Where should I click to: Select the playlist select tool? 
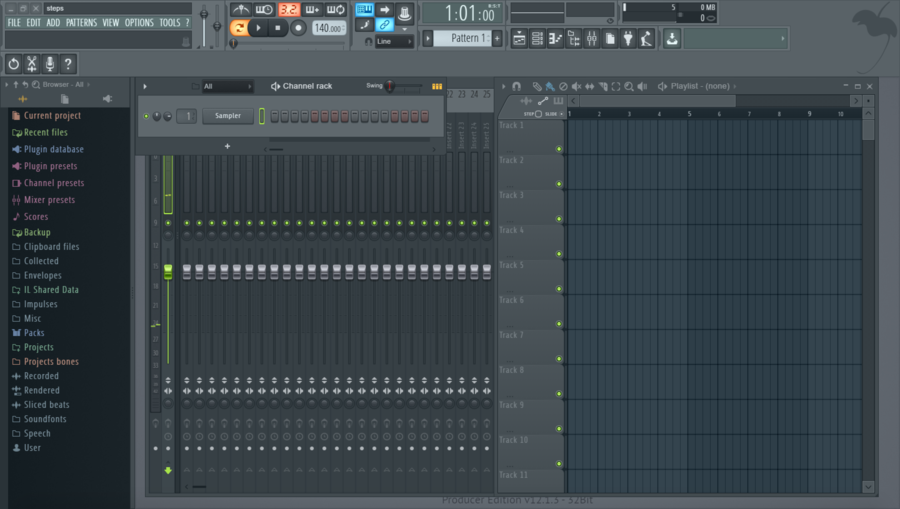[x=616, y=86]
